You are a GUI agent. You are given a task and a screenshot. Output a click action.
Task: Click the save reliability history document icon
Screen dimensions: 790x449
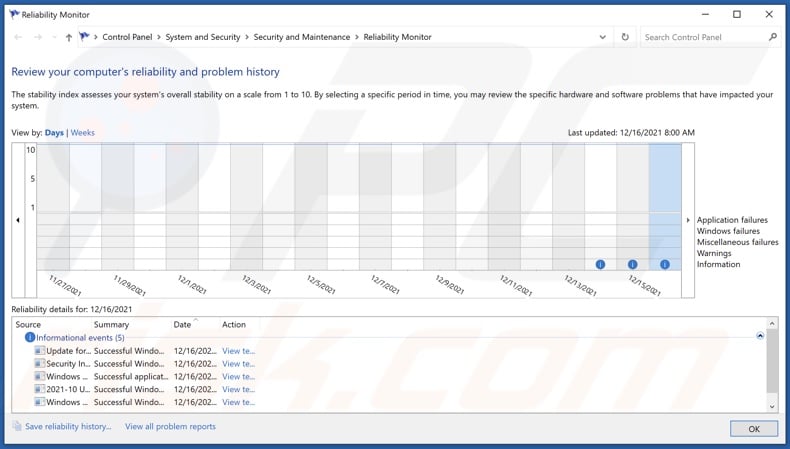(17, 426)
